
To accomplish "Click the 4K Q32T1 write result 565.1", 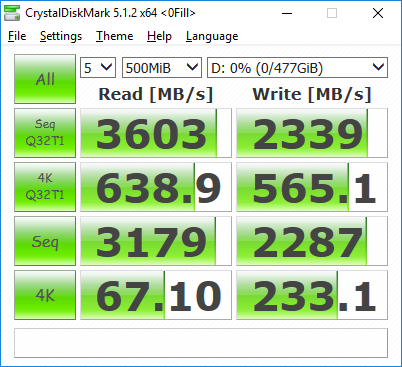I will (x=312, y=187).
